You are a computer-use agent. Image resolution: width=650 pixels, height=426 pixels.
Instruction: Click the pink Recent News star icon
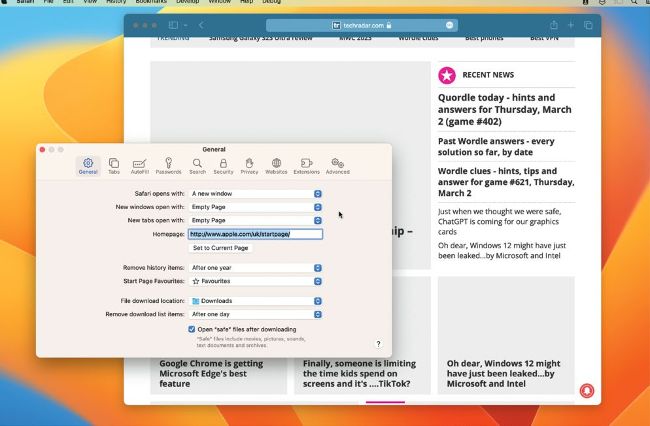[447, 75]
